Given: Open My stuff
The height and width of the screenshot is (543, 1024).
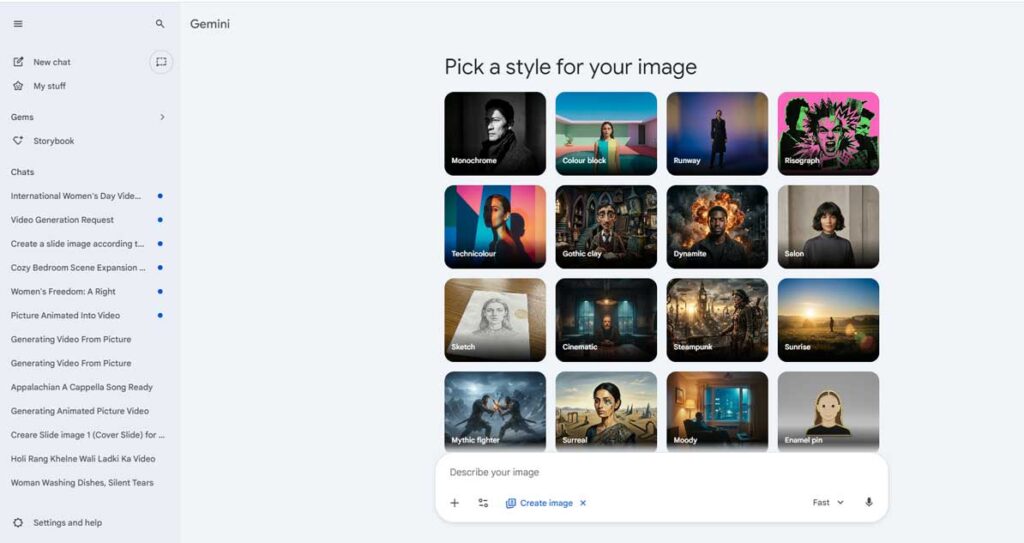Looking at the screenshot, I should (49, 86).
